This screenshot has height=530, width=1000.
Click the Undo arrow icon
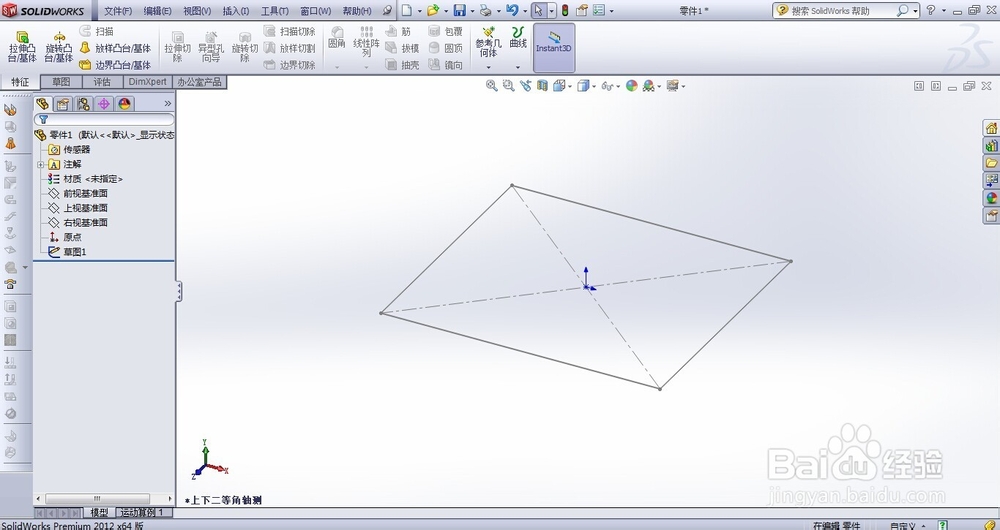click(x=511, y=10)
